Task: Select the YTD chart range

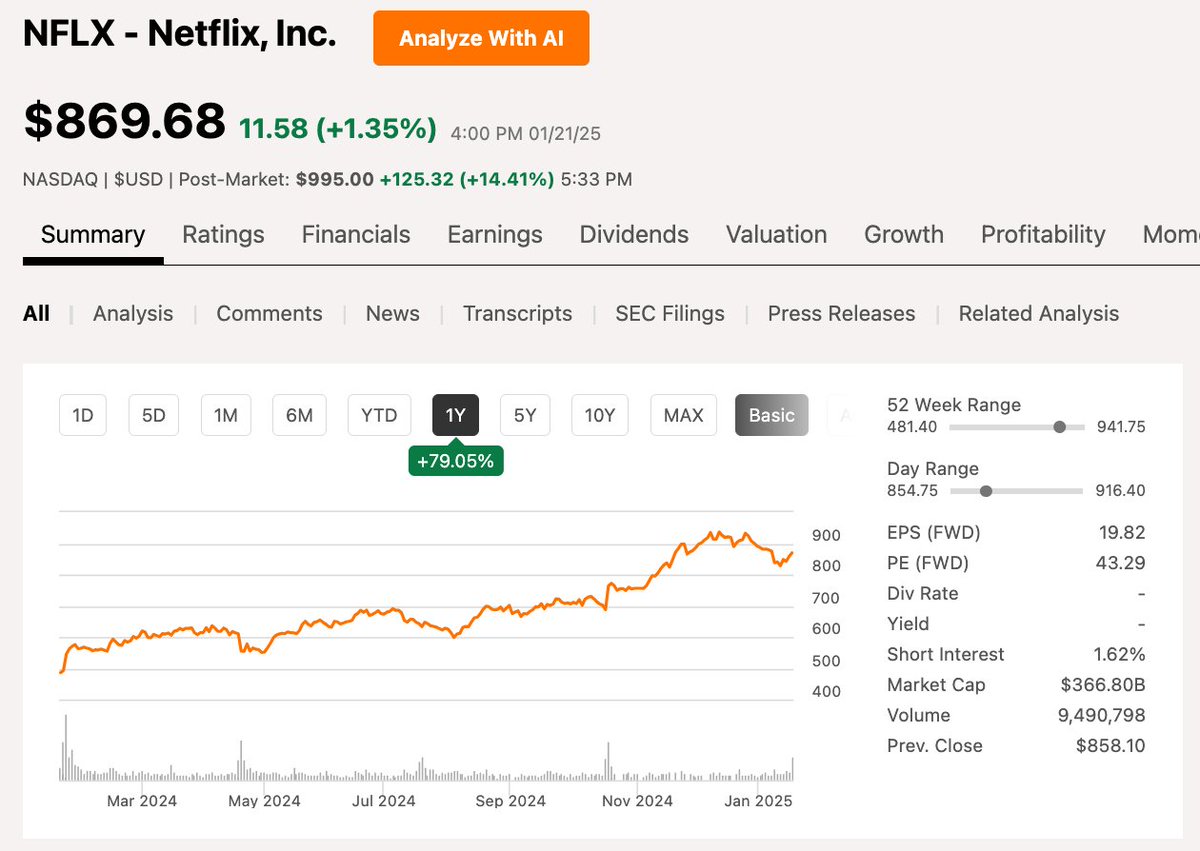Action: pyautogui.click(x=379, y=414)
